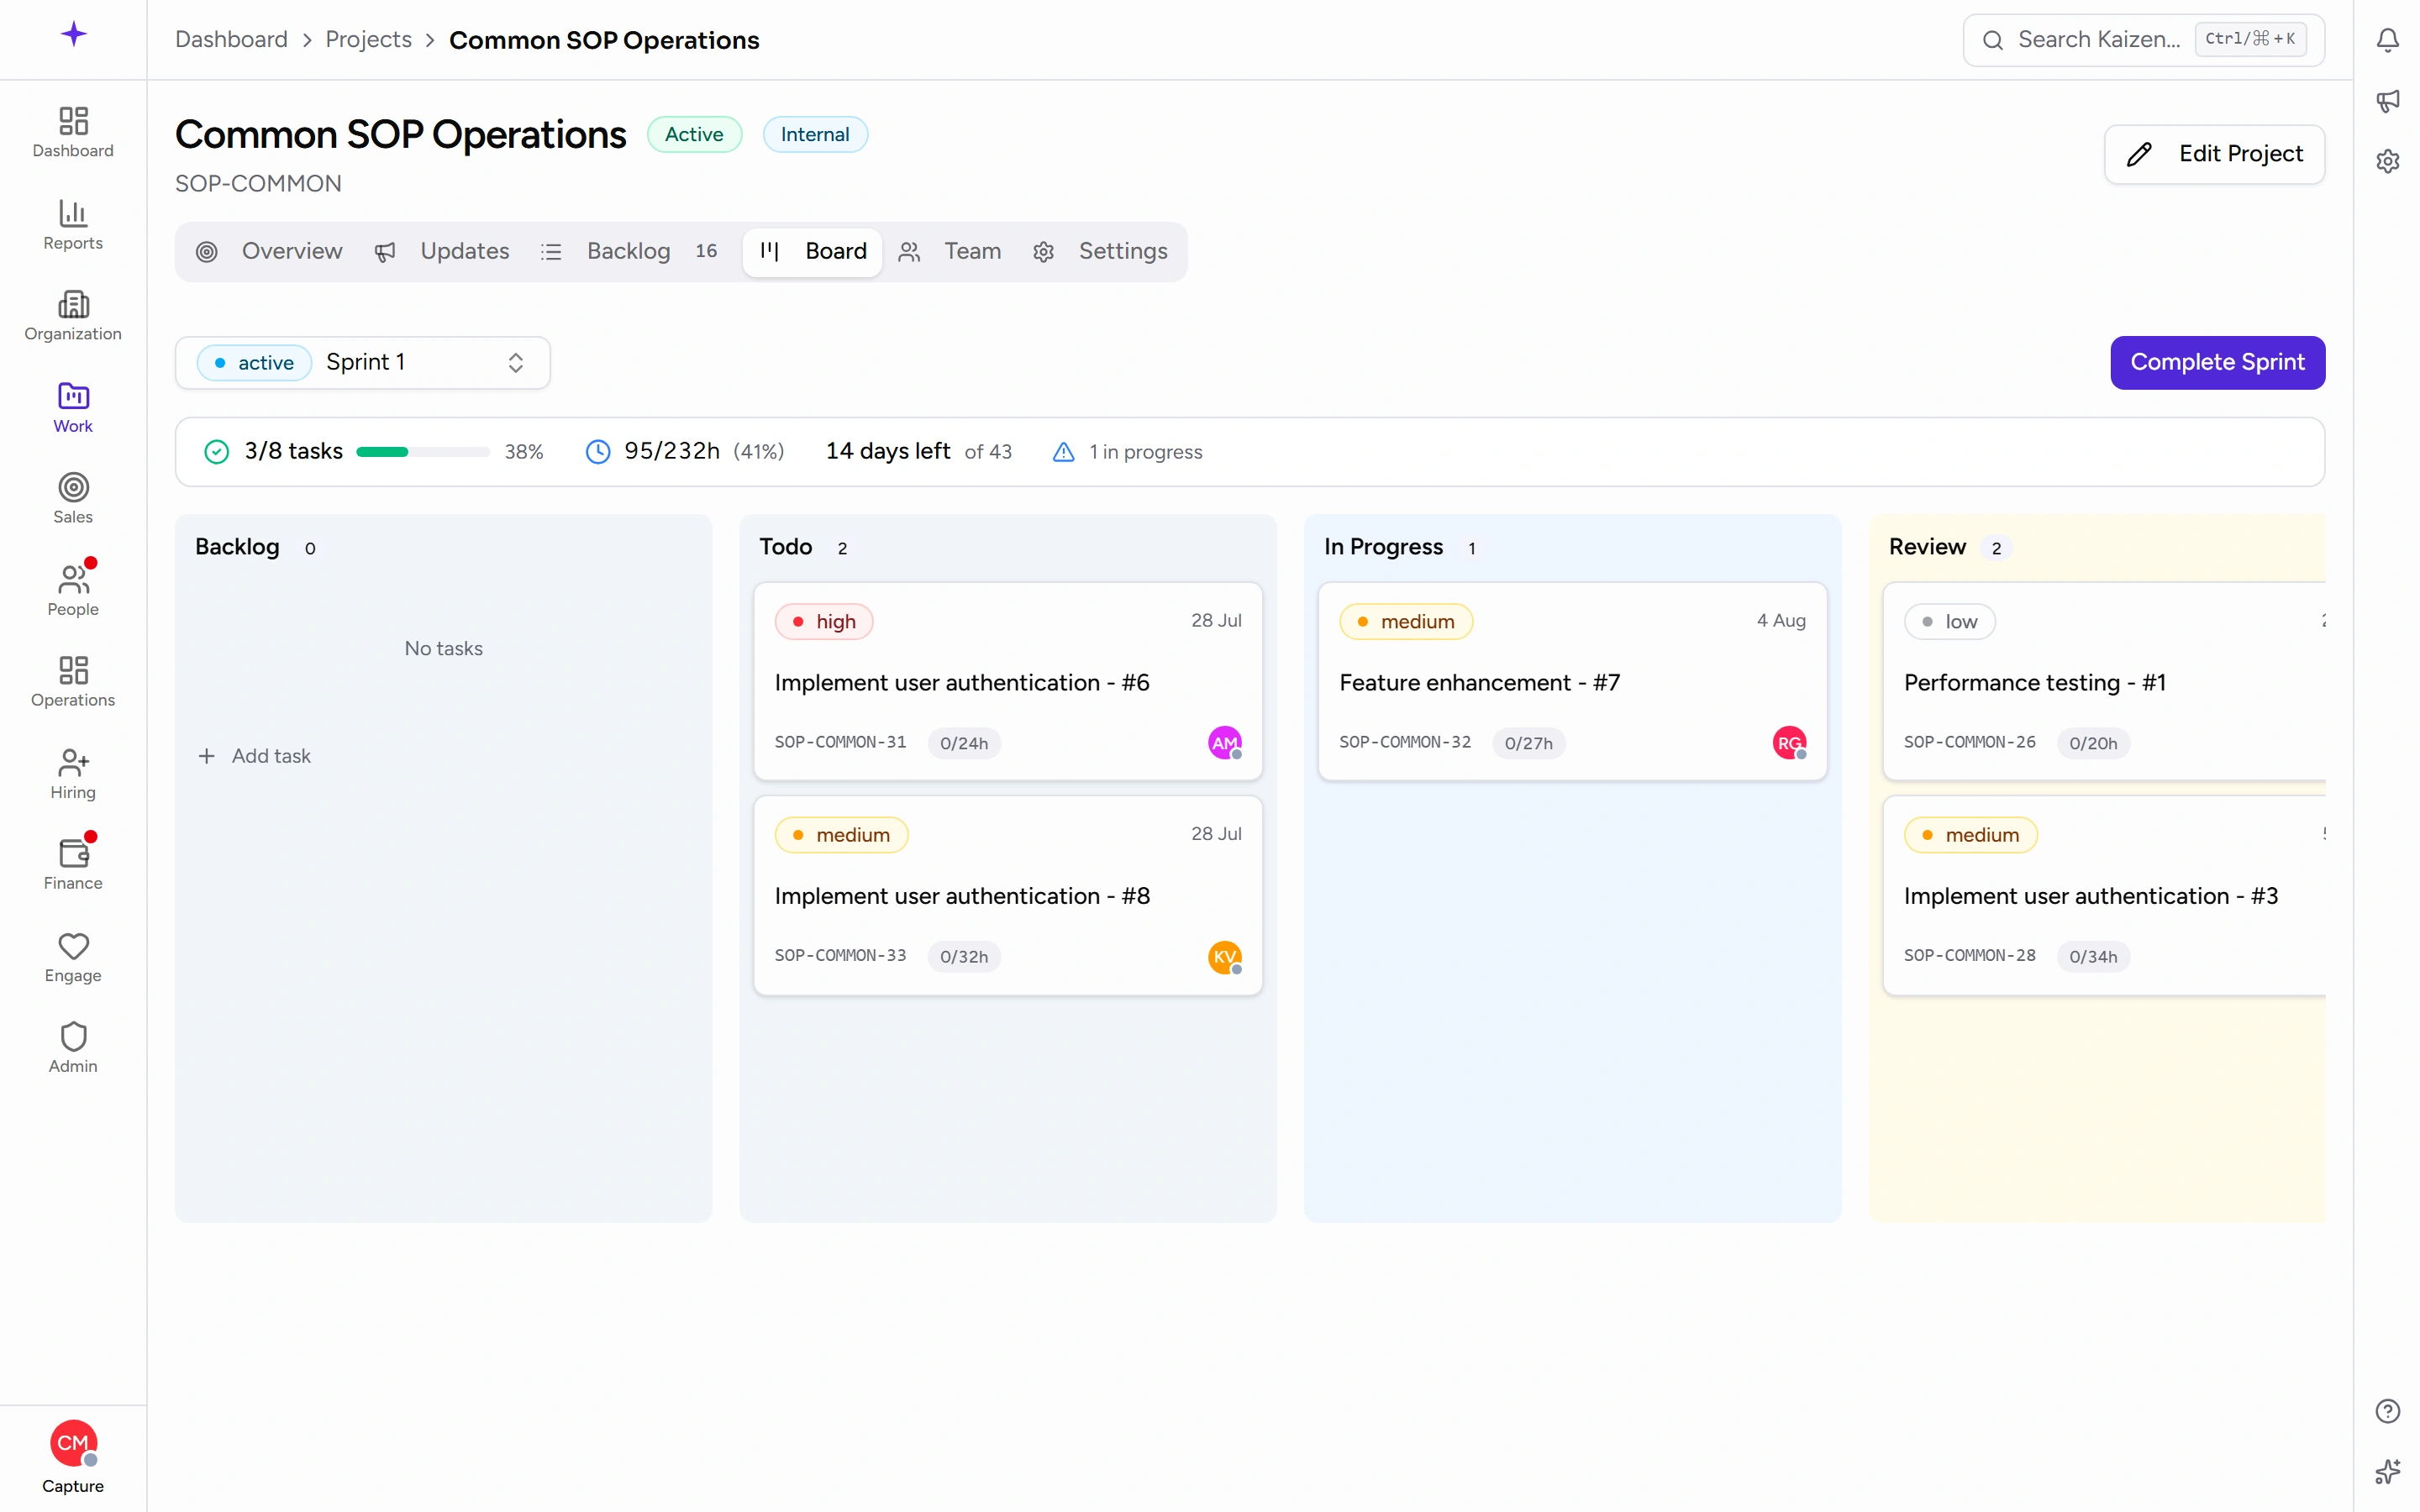This screenshot has height=1512, width=2420.
Task: Click the CM Capture avatar
Action: pyautogui.click(x=73, y=1443)
